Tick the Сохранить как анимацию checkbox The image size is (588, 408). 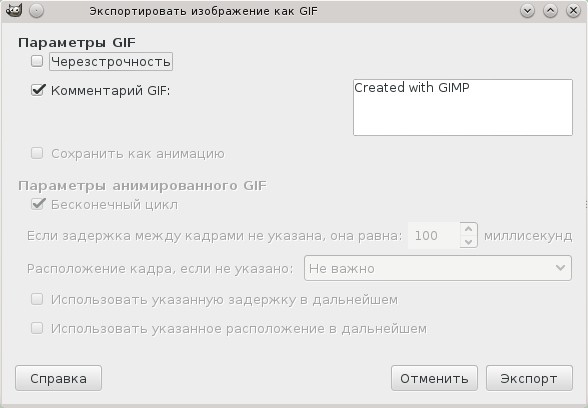[x=37, y=153]
